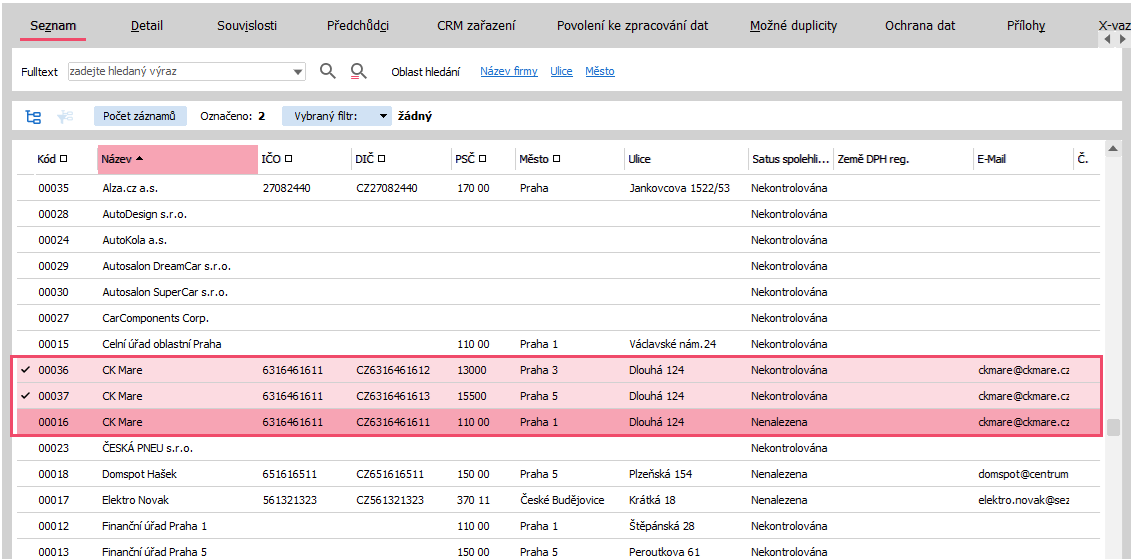This screenshot has width=1131, height=559.
Task: Uncheck the row 00036 CK Mare
Action: (25, 370)
